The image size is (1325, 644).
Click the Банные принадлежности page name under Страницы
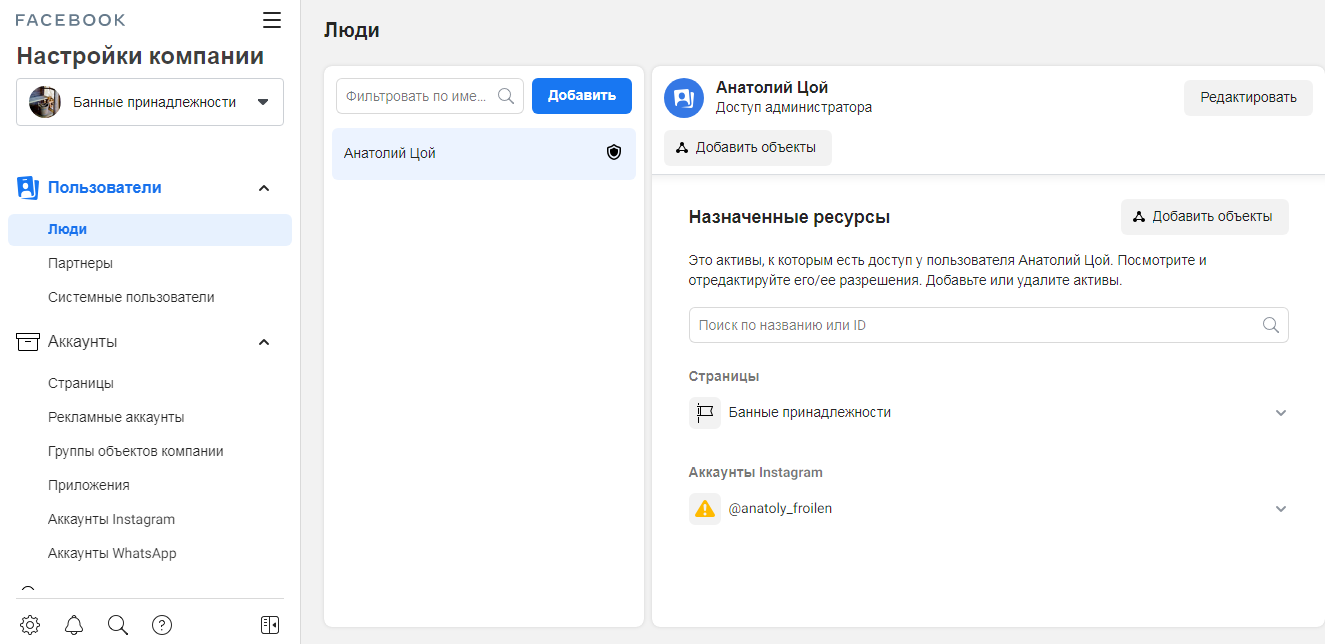[x=810, y=412]
